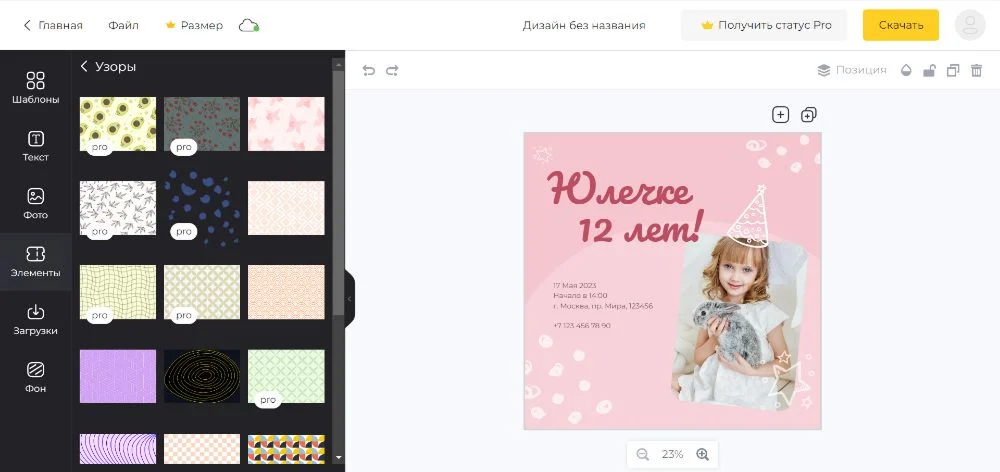Click the redo arrow icon
The width and height of the screenshot is (1000, 472).
click(392, 70)
